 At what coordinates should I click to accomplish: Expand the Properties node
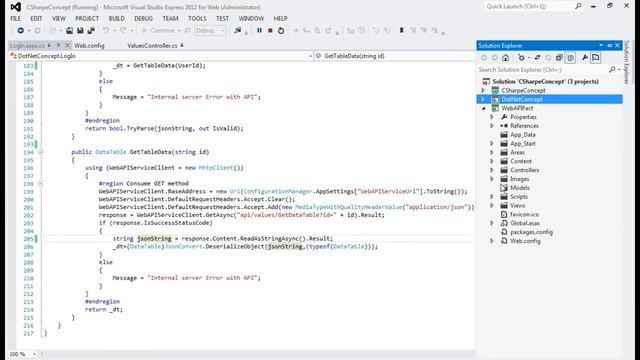tap(492, 117)
